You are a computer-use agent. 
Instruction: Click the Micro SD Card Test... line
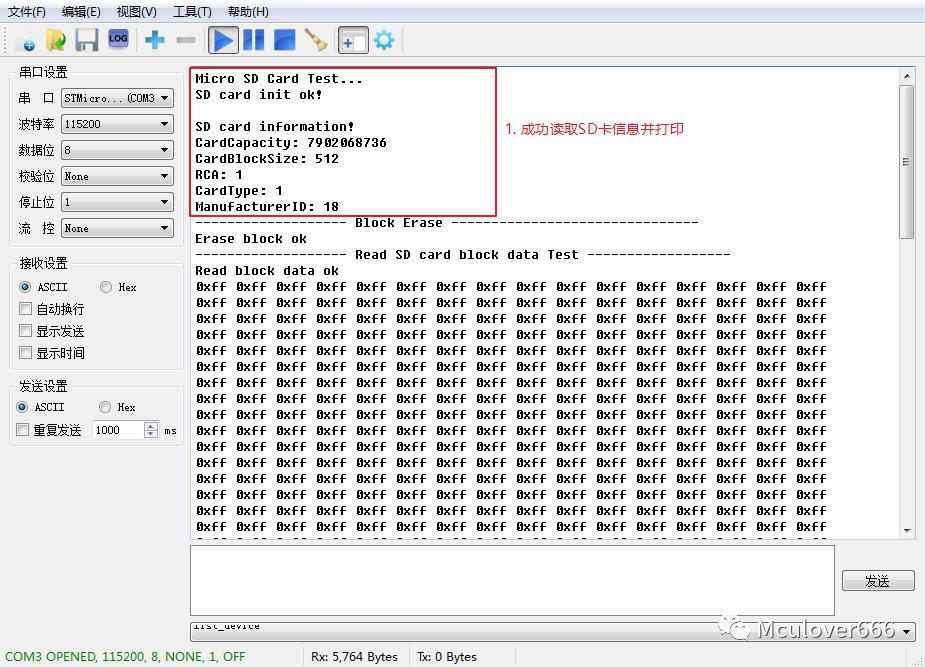pyautogui.click(x=279, y=78)
